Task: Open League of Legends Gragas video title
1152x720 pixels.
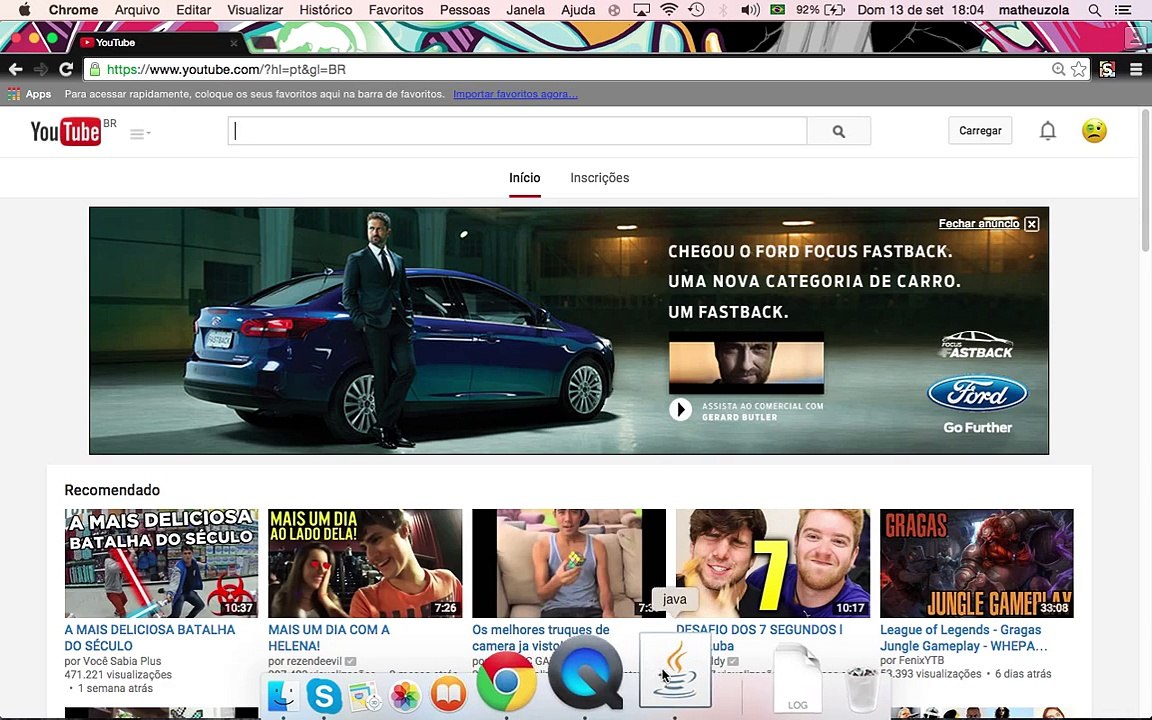Action: 963,638
